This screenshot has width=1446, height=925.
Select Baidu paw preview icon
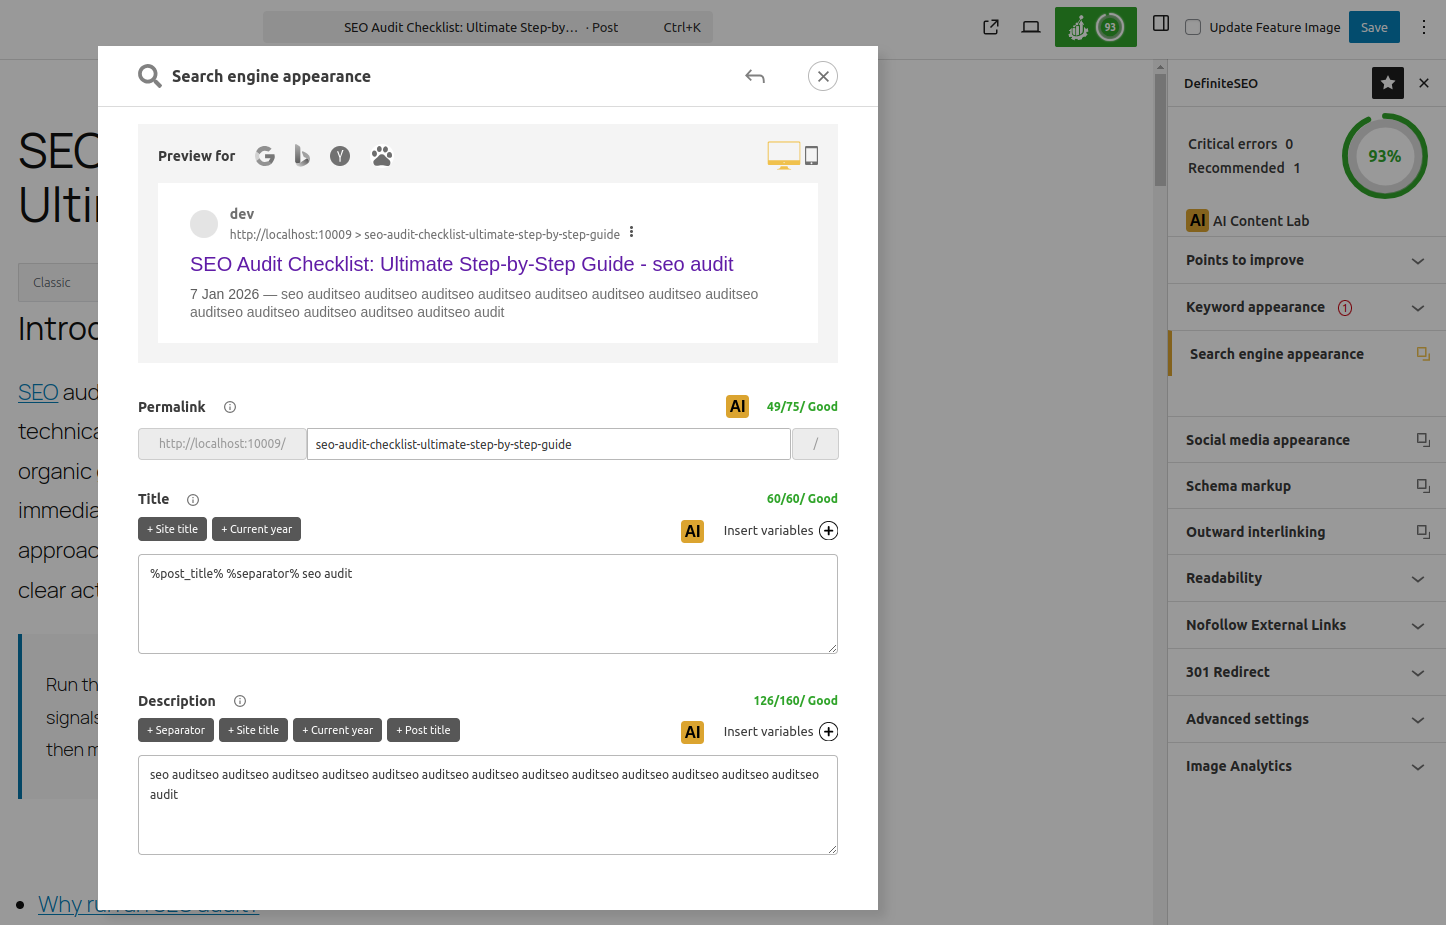(x=382, y=156)
